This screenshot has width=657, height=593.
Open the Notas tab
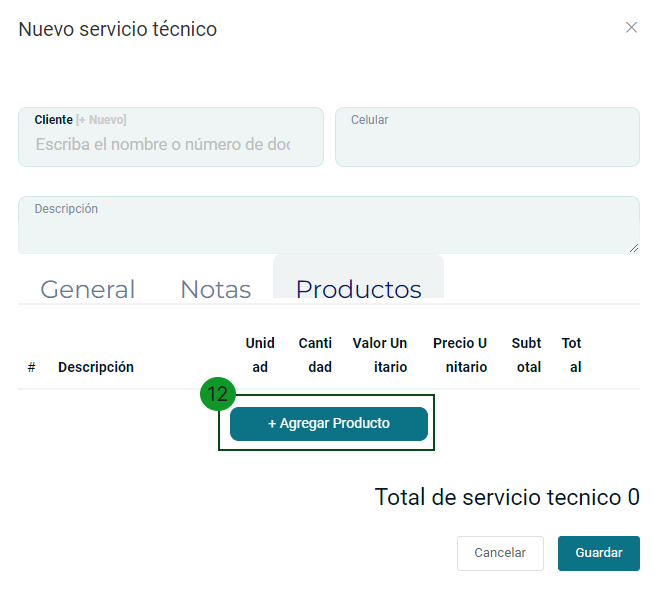[215, 289]
